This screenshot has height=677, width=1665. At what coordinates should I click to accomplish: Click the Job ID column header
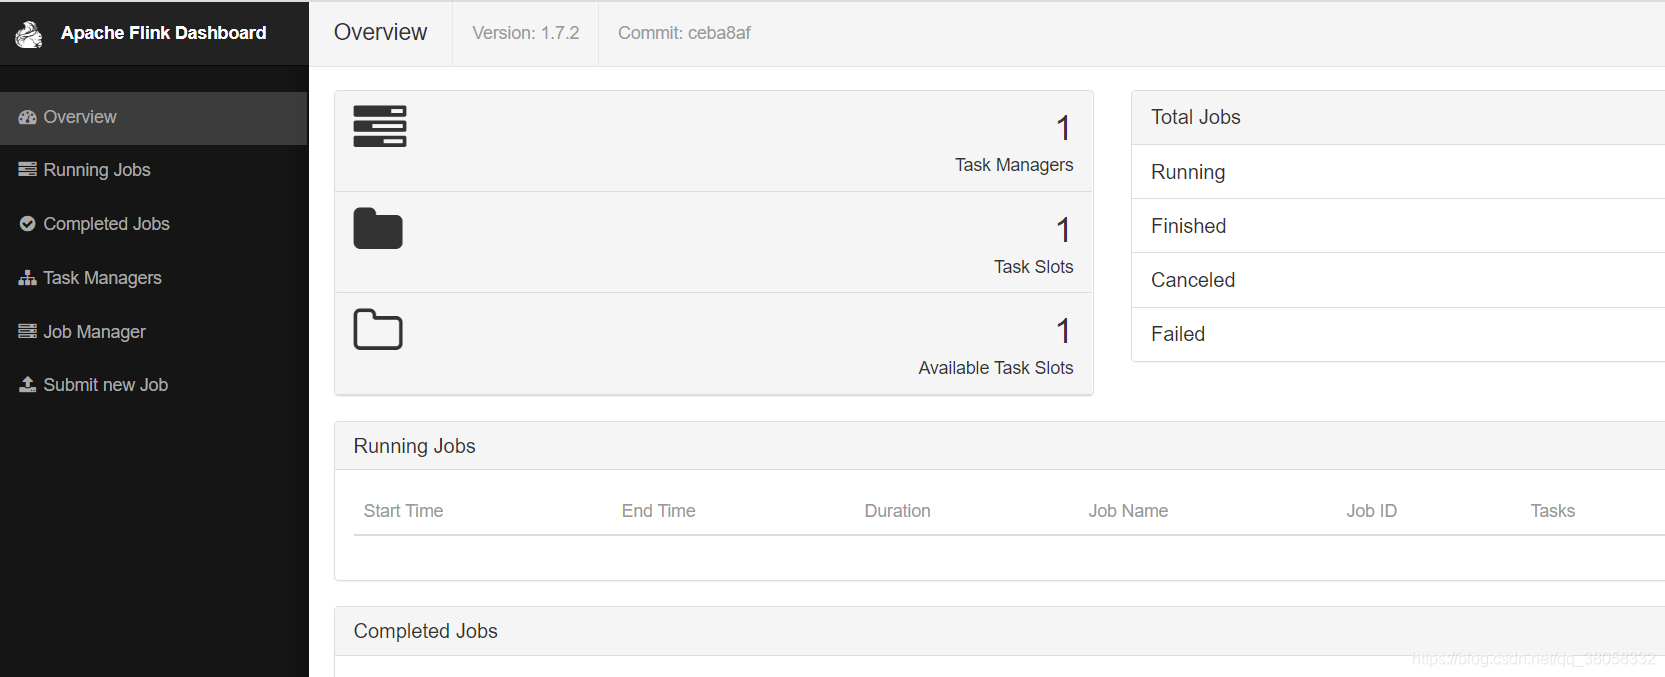pyautogui.click(x=1371, y=511)
